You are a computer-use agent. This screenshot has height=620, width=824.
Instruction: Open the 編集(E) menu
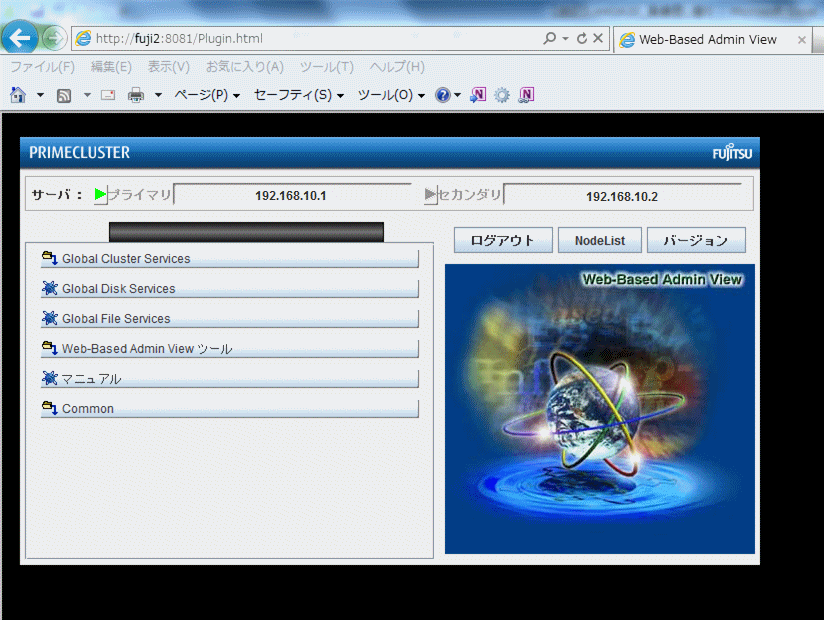111,67
